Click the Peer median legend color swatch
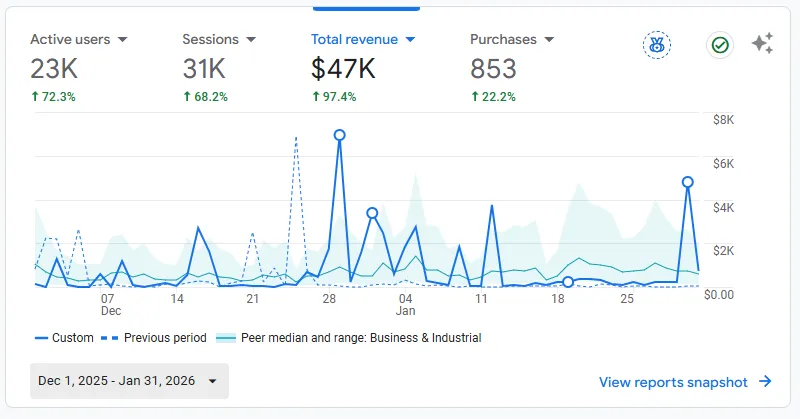Viewport: 800px width, 419px height. (x=226, y=338)
